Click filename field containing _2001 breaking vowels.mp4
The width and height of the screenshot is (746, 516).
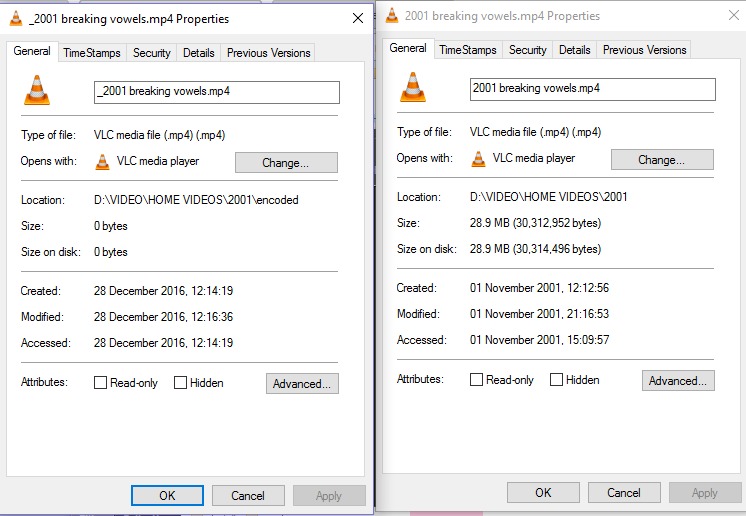[216, 92]
